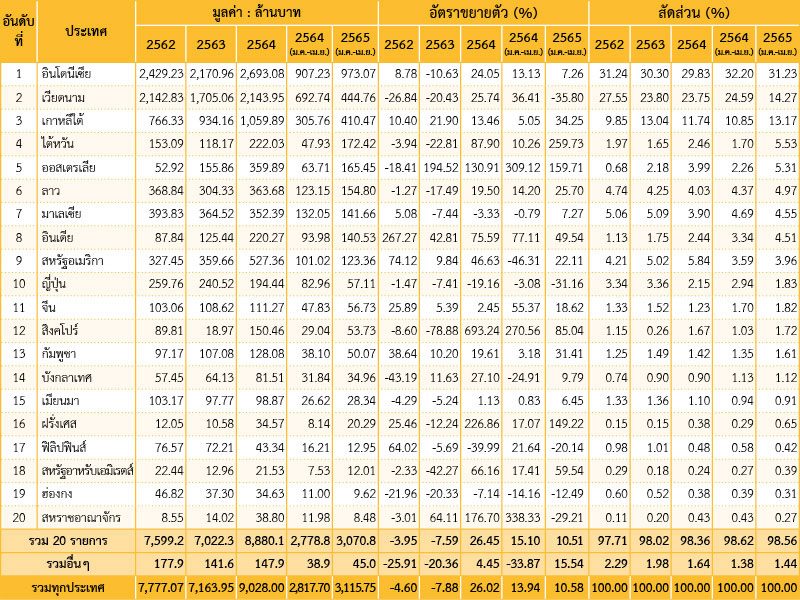
Task: Select the grand total value 7,777.07
Action: click(x=161, y=588)
